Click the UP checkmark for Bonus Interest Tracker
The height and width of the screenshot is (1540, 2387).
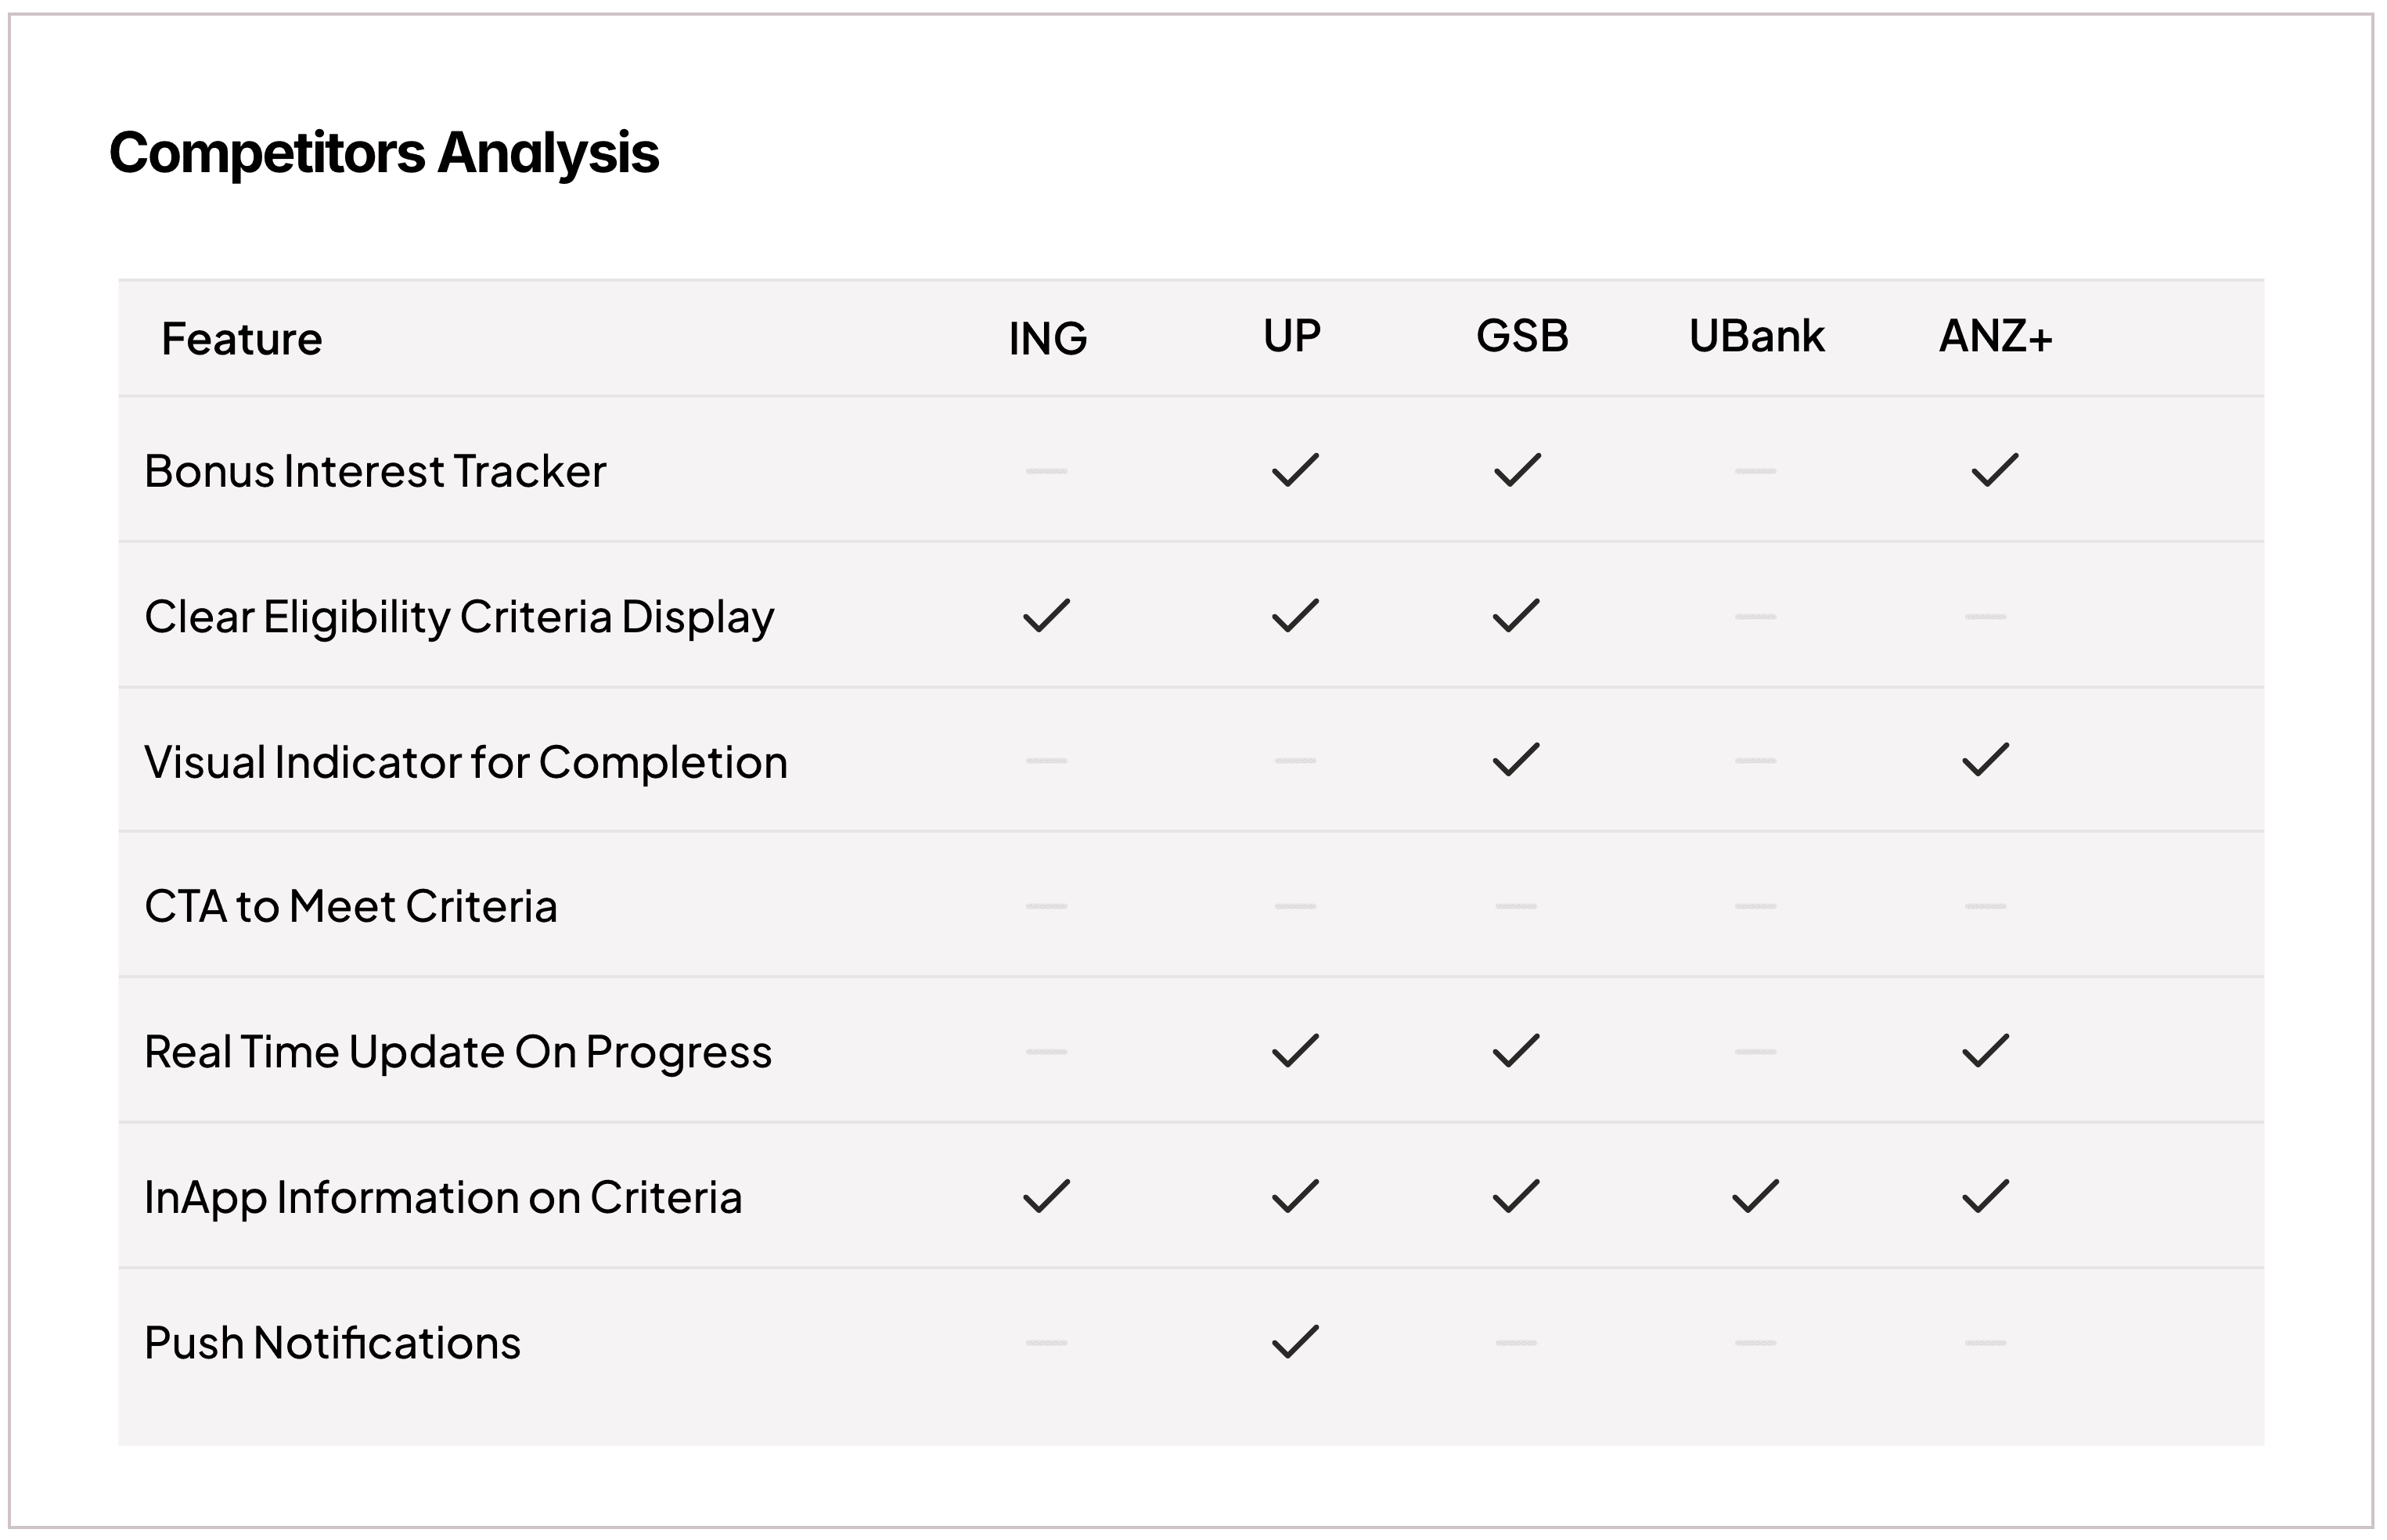click(1295, 470)
